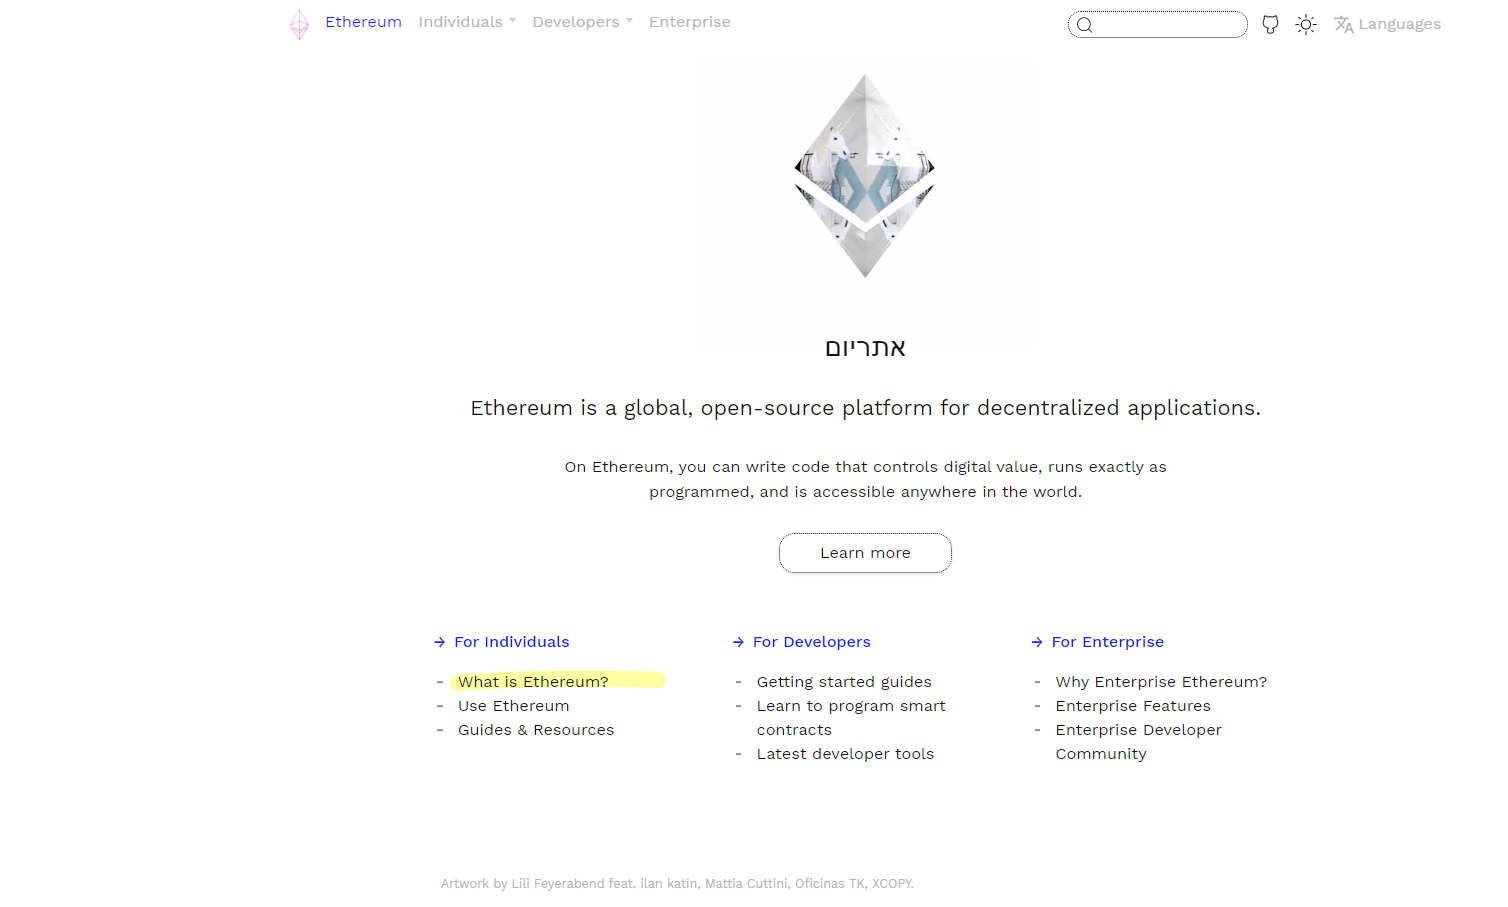Click the Hebrew heading אתריום

(x=865, y=348)
